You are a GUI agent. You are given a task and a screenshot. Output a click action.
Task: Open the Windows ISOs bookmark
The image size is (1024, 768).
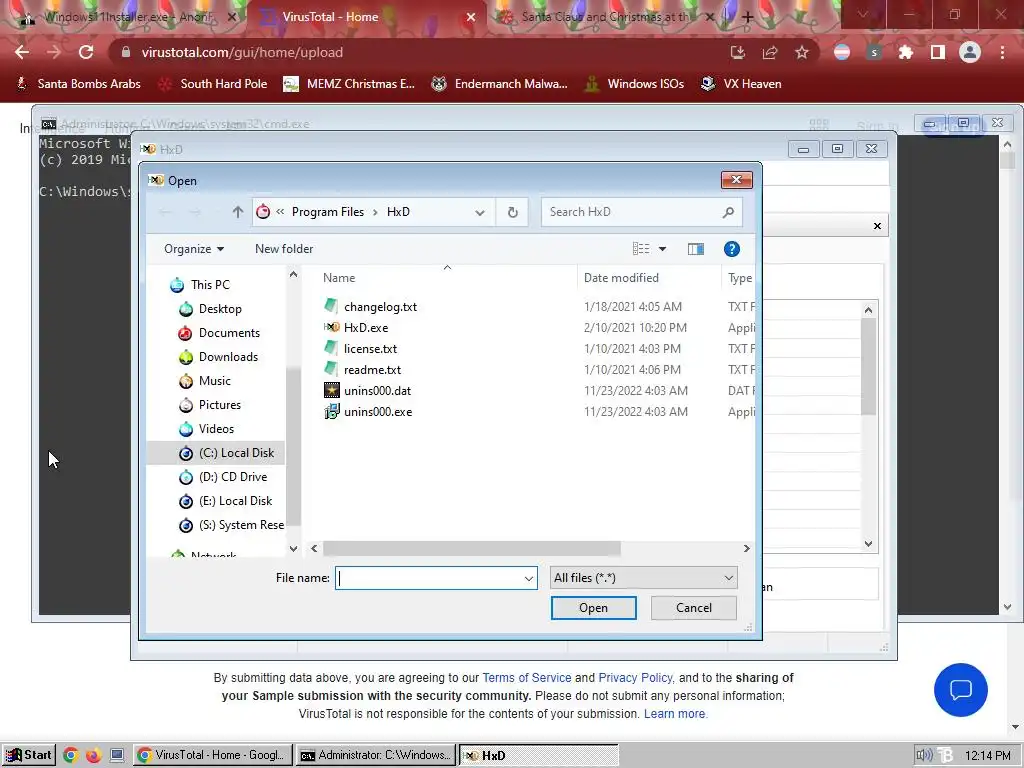(634, 84)
